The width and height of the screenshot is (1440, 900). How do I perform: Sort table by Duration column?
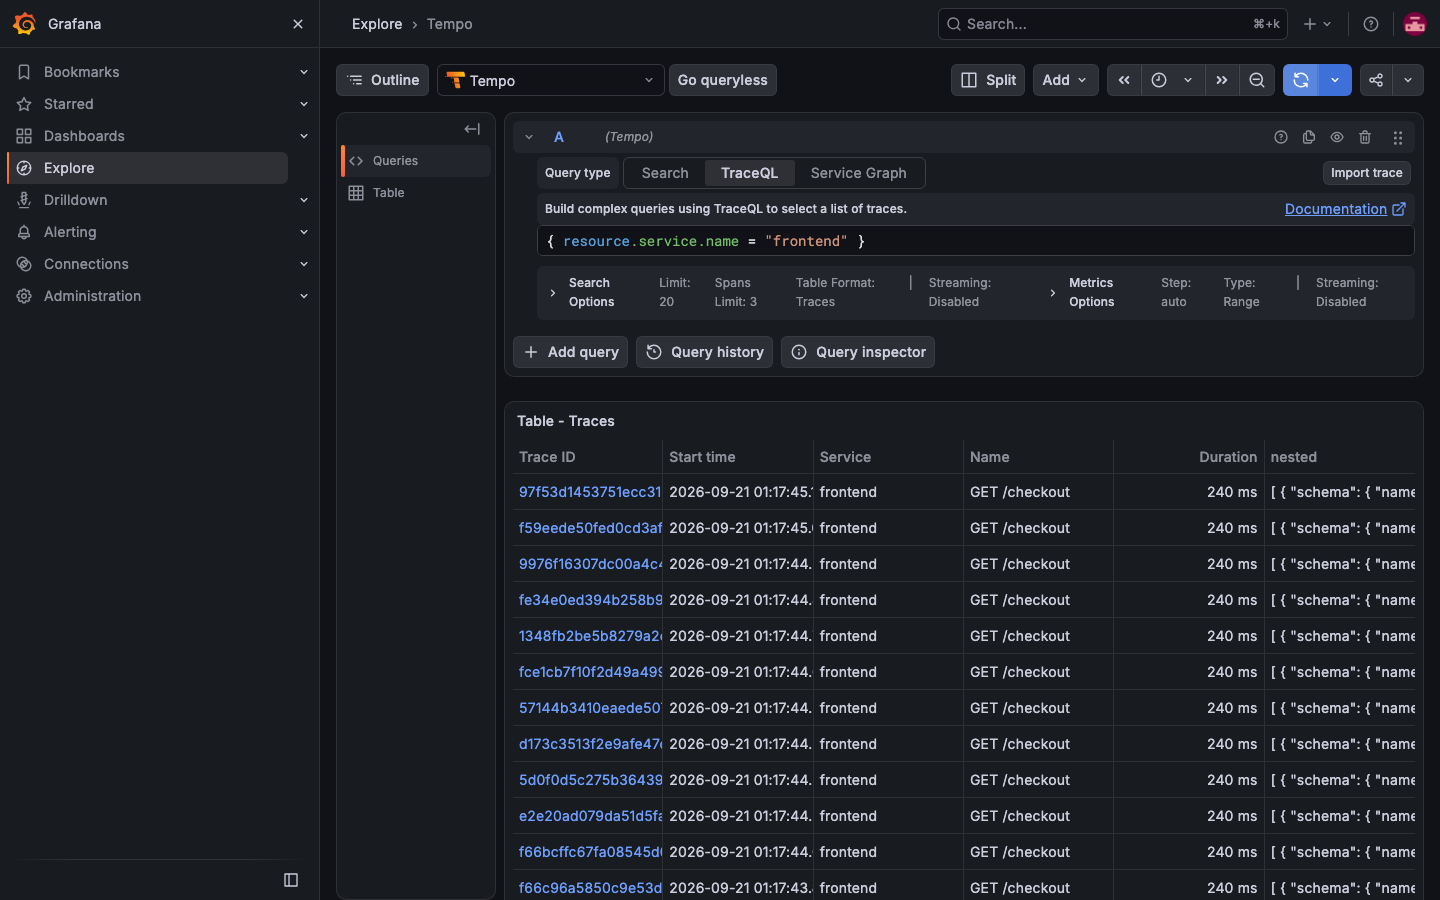[x=1227, y=457]
